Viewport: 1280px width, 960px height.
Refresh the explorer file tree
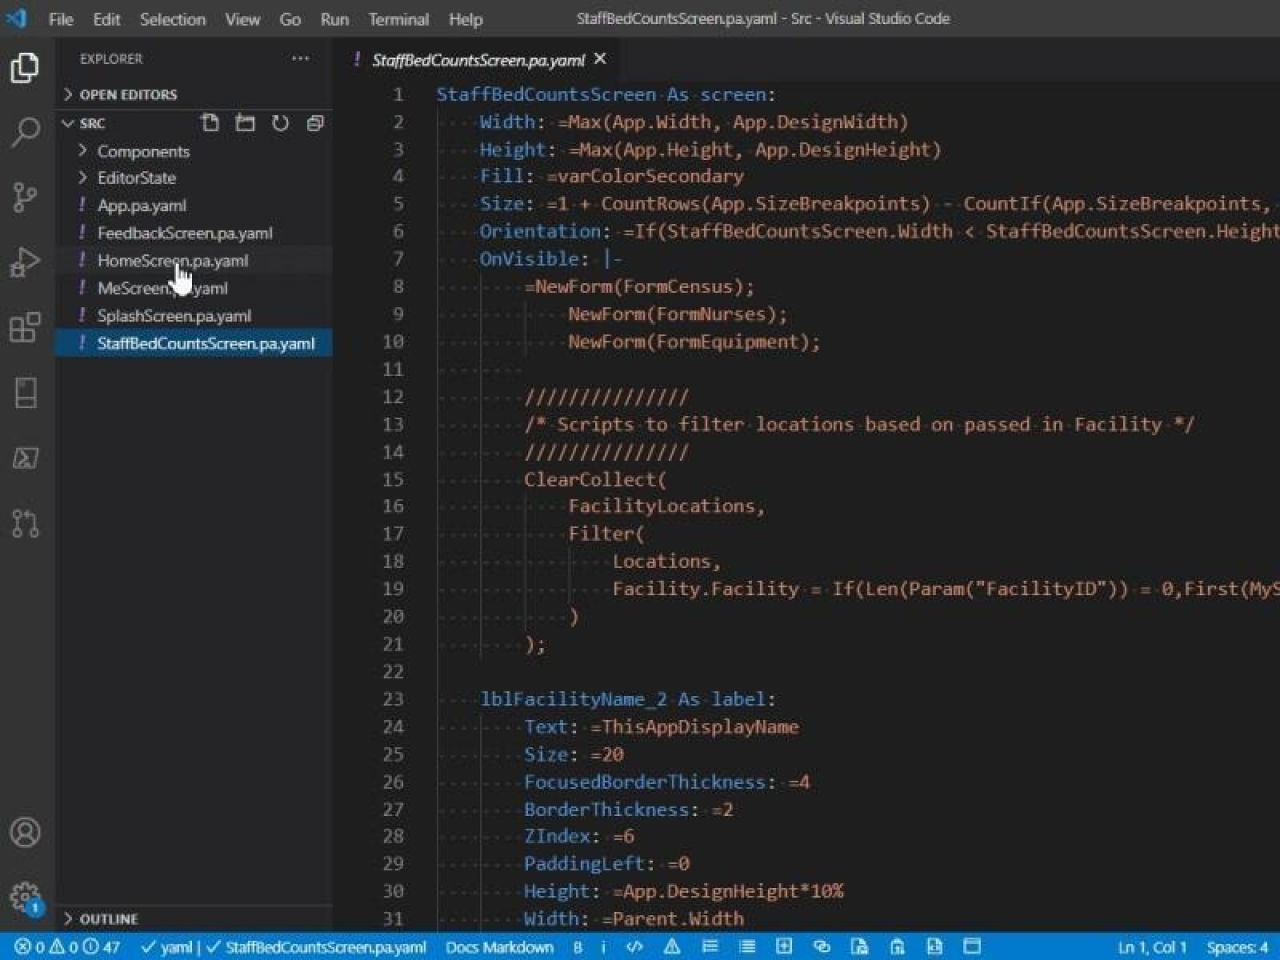[x=280, y=123]
